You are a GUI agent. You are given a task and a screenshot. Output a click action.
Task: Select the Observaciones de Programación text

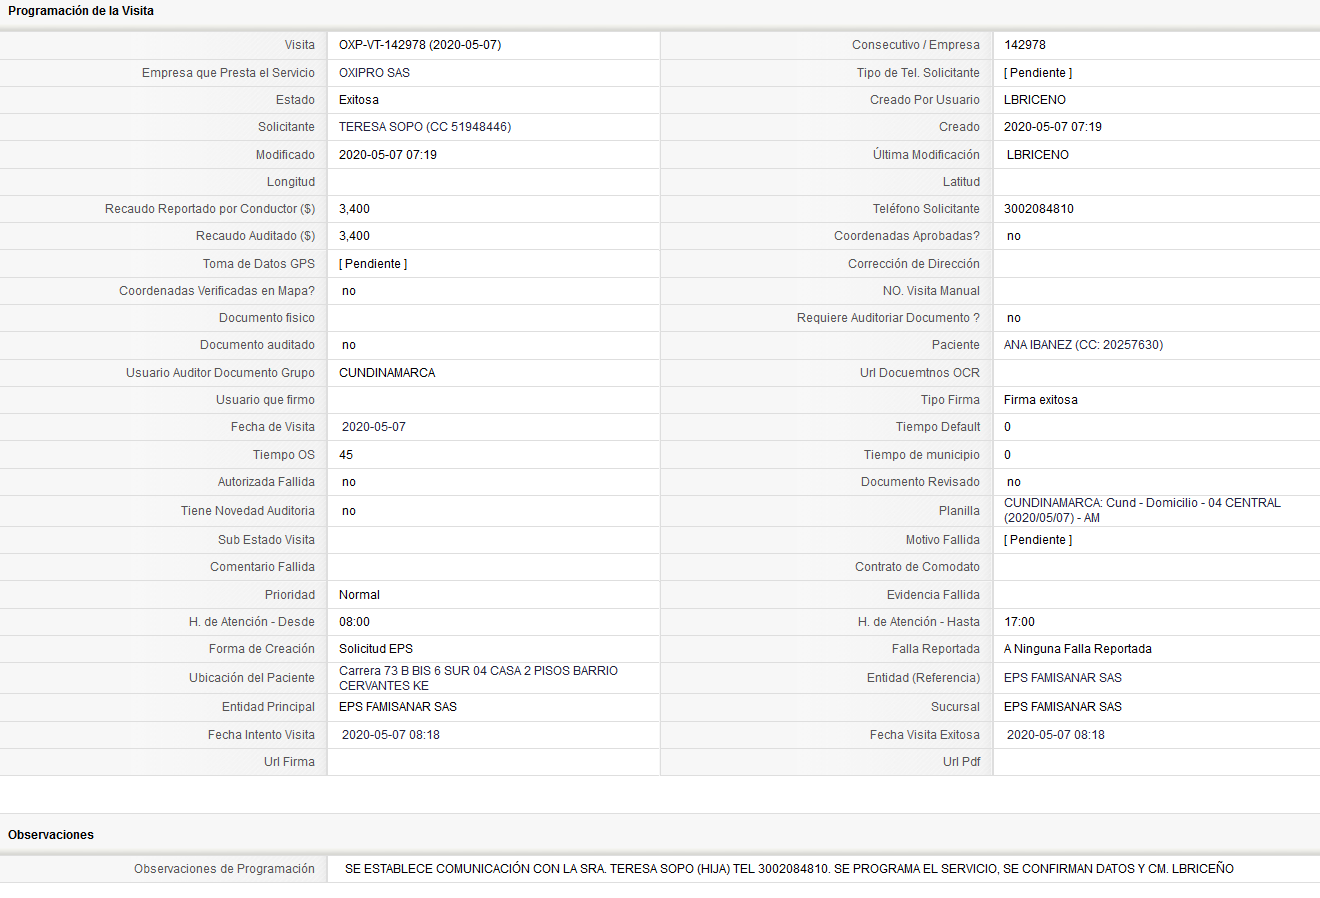pyautogui.click(x=789, y=869)
